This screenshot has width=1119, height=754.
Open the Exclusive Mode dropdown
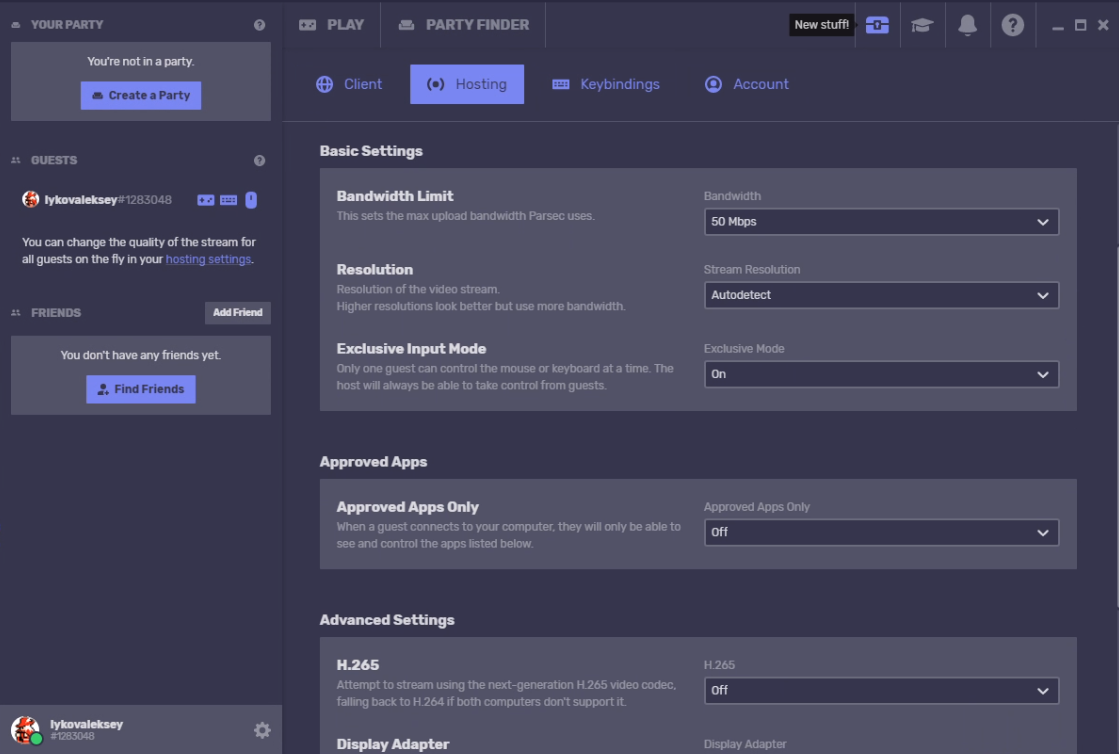click(881, 375)
